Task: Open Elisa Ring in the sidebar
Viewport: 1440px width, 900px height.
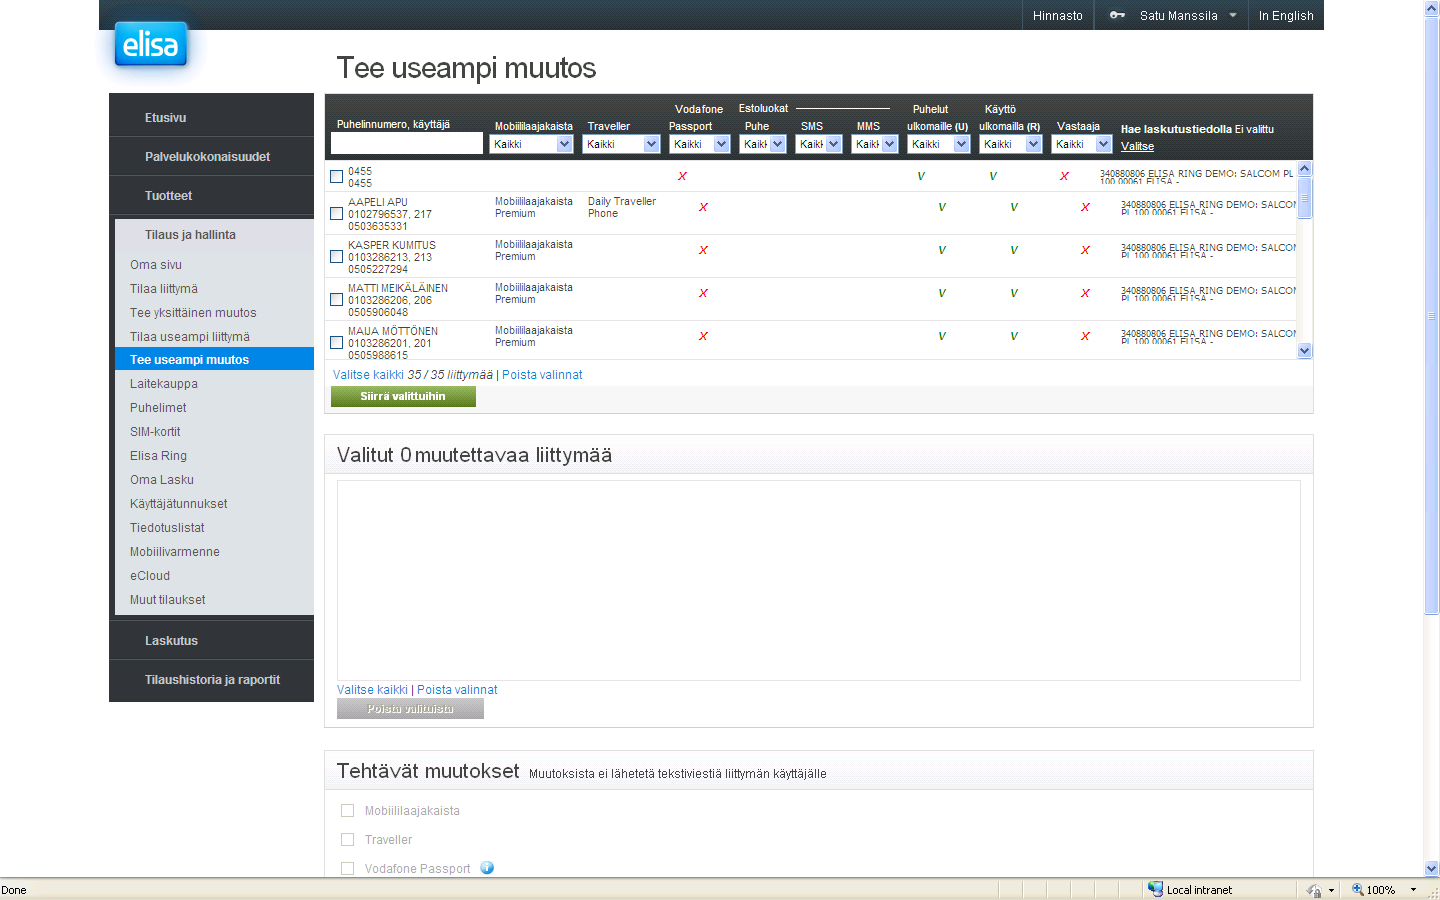Action: (158, 456)
